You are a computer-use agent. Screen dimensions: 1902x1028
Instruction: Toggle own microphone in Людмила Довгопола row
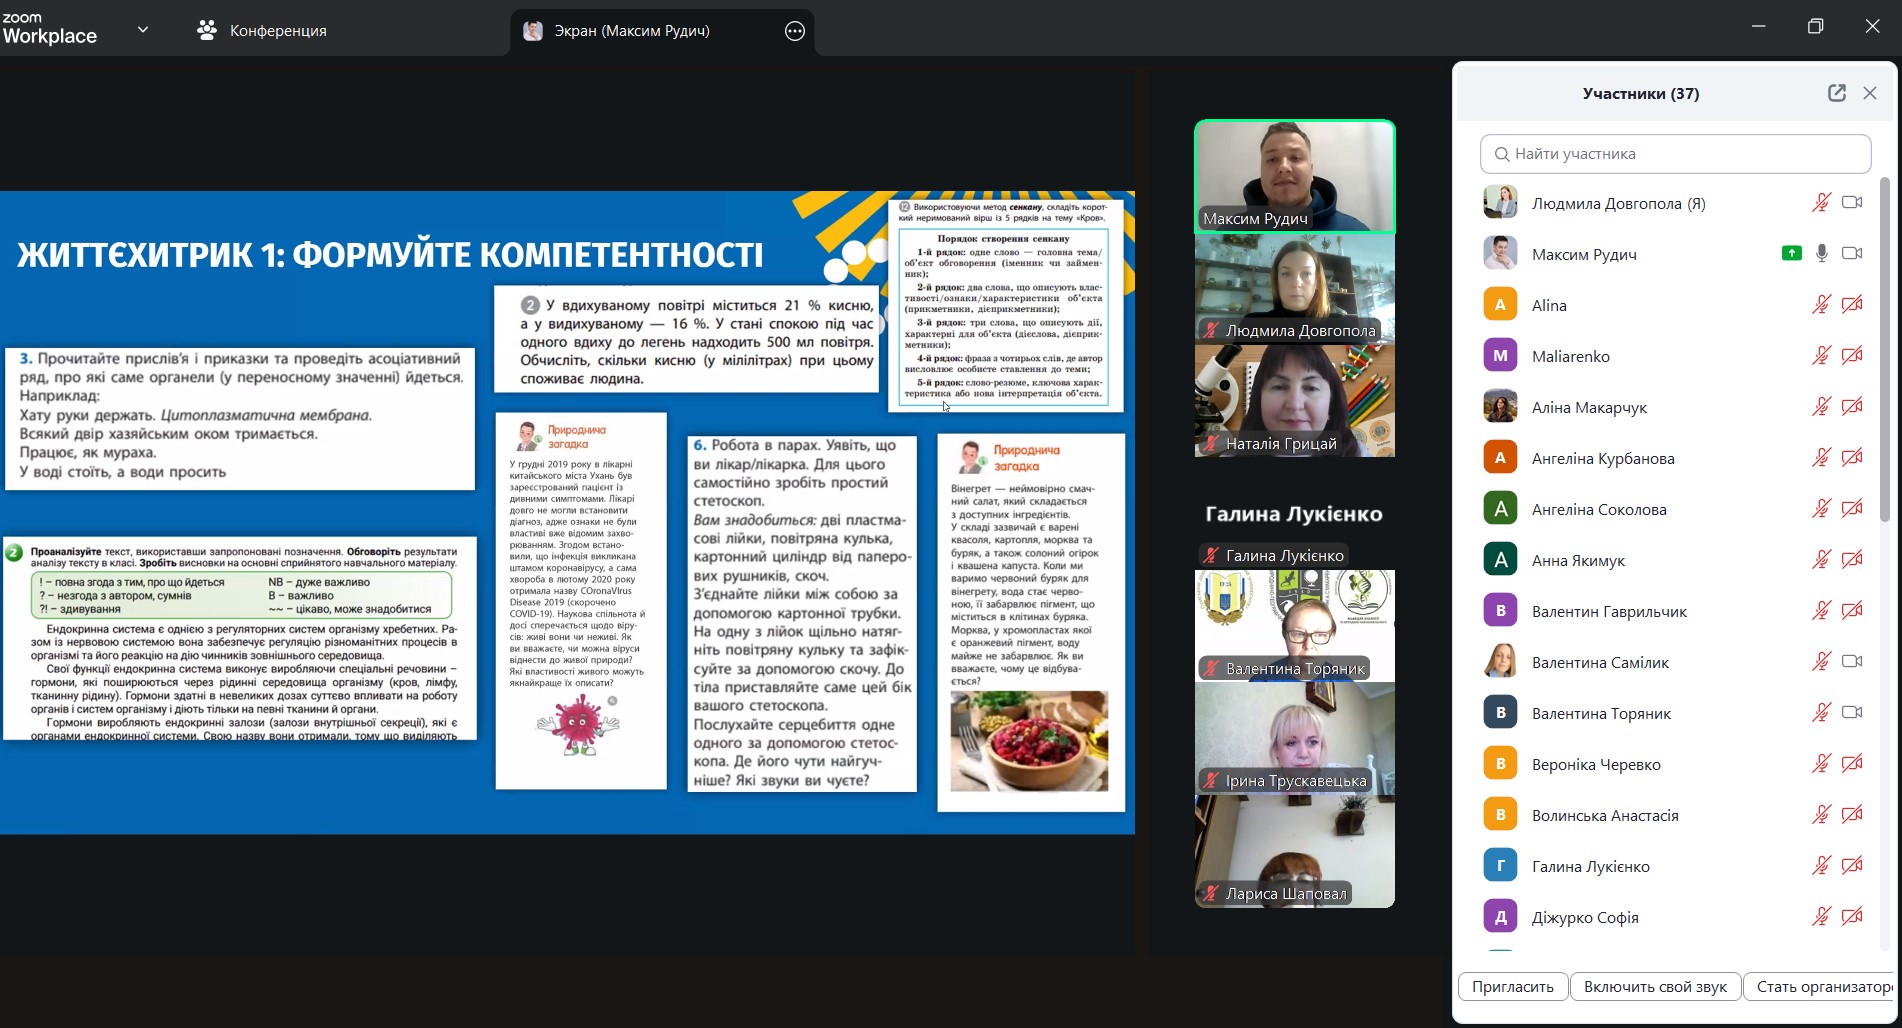click(1822, 203)
